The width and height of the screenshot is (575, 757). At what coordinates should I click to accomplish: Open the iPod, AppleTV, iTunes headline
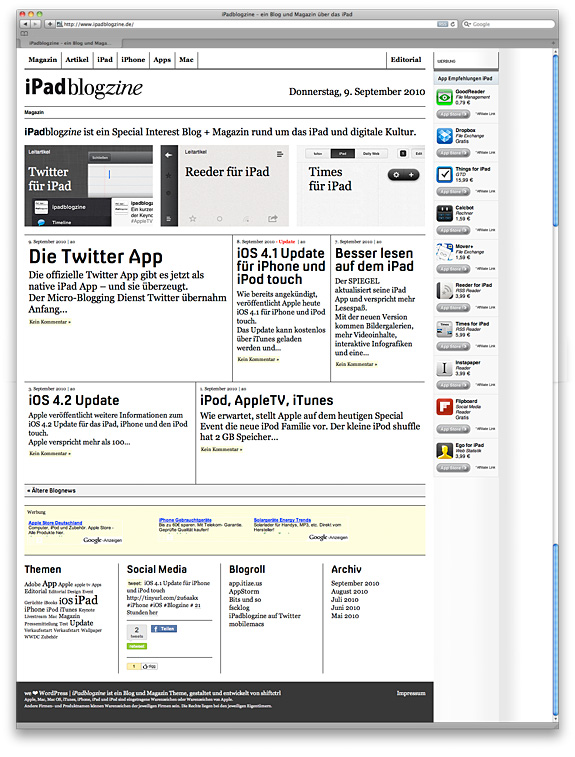tap(266, 400)
